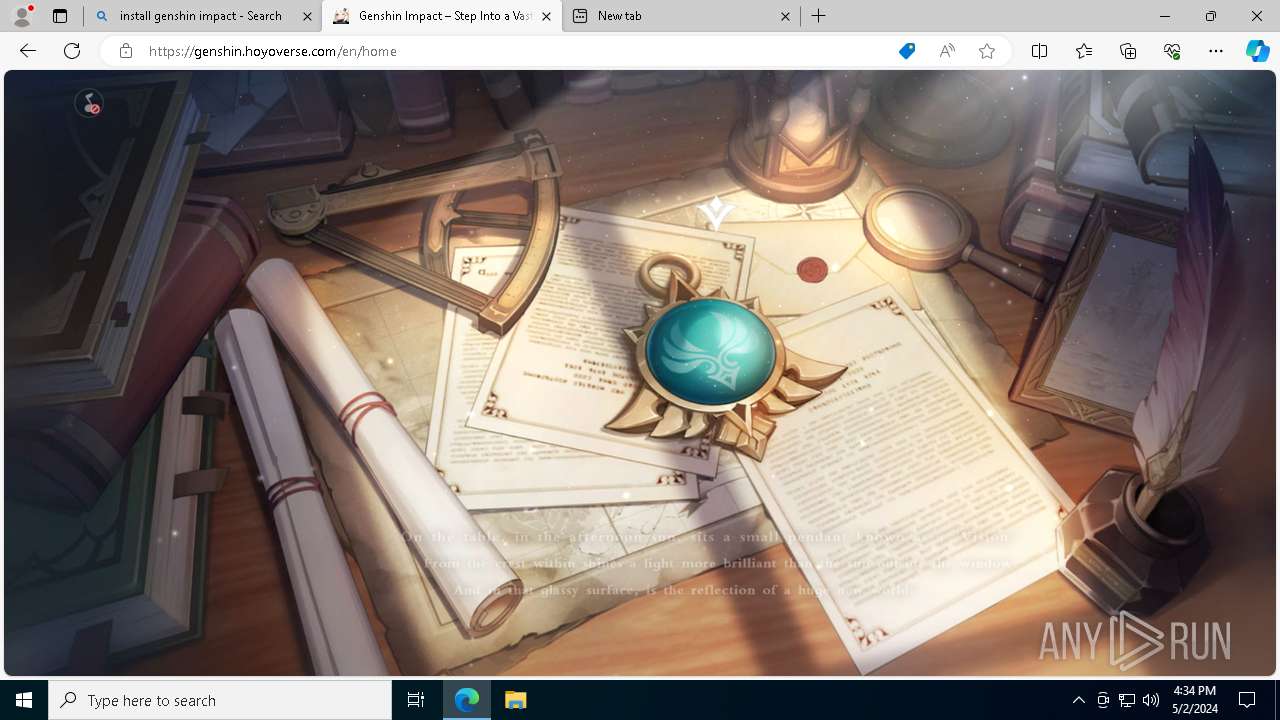
Task: Open the notification center icon
Action: (x=1247, y=700)
